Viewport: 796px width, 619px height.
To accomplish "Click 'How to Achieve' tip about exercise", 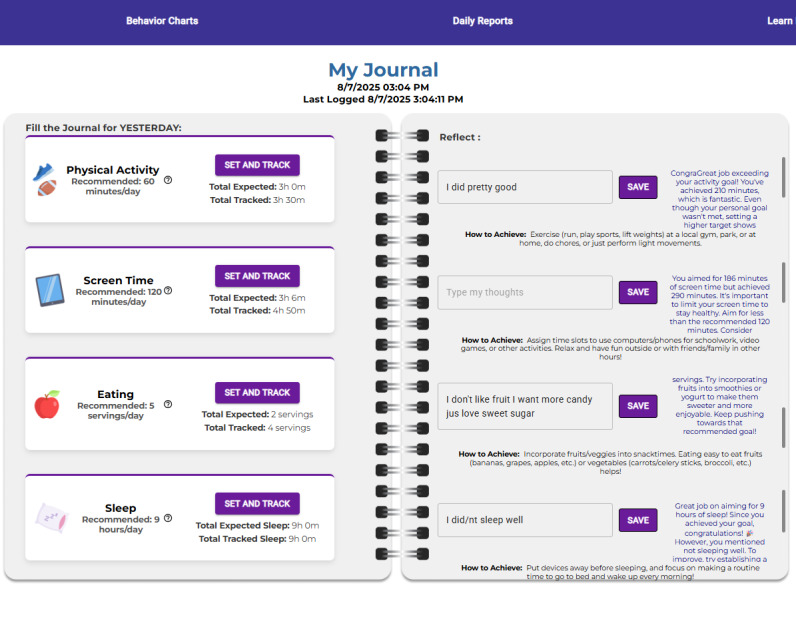I will (x=610, y=239).
